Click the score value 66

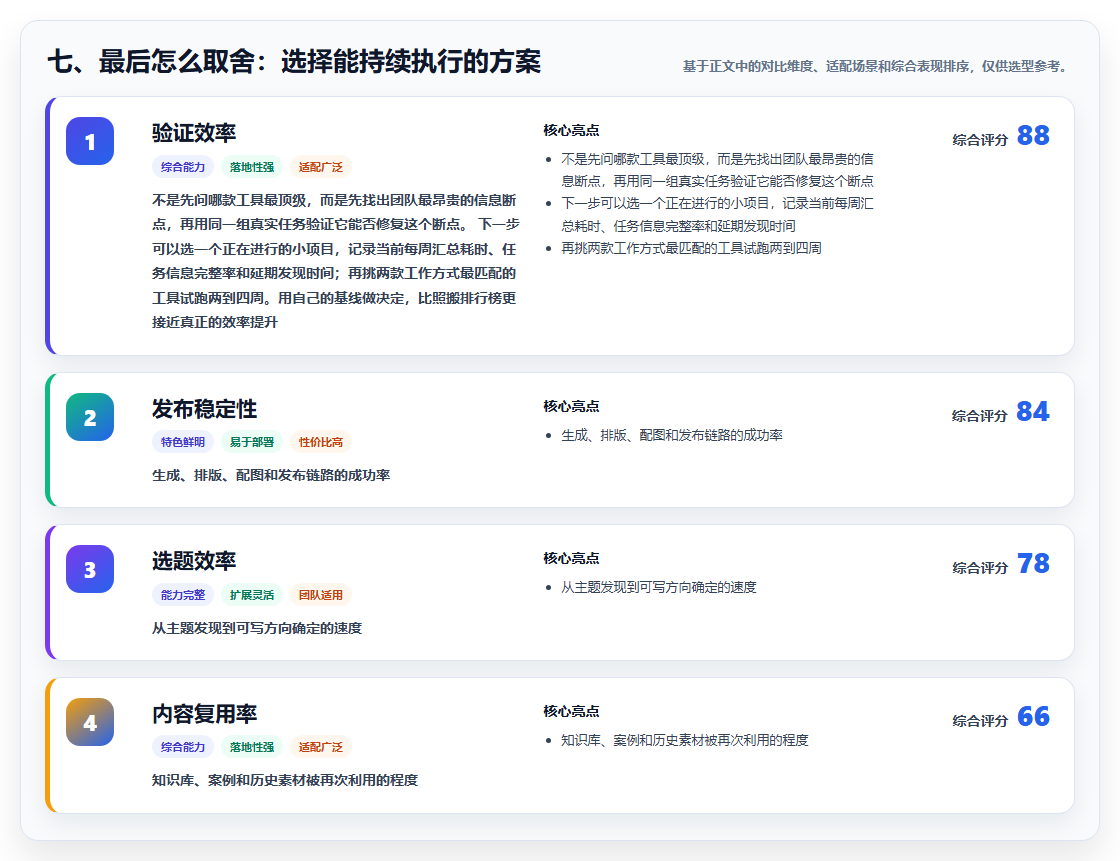1033,716
